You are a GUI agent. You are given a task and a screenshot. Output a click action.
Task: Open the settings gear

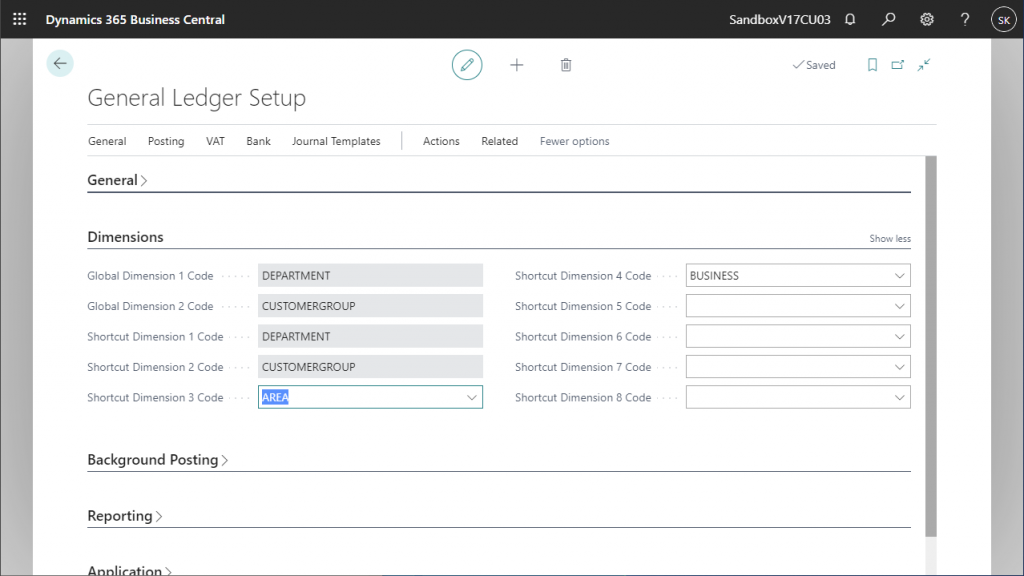(x=927, y=20)
